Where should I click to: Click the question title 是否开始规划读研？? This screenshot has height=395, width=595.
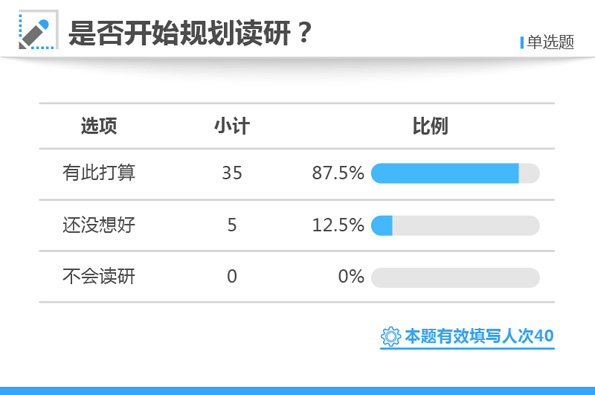pyautogui.click(x=190, y=33)
